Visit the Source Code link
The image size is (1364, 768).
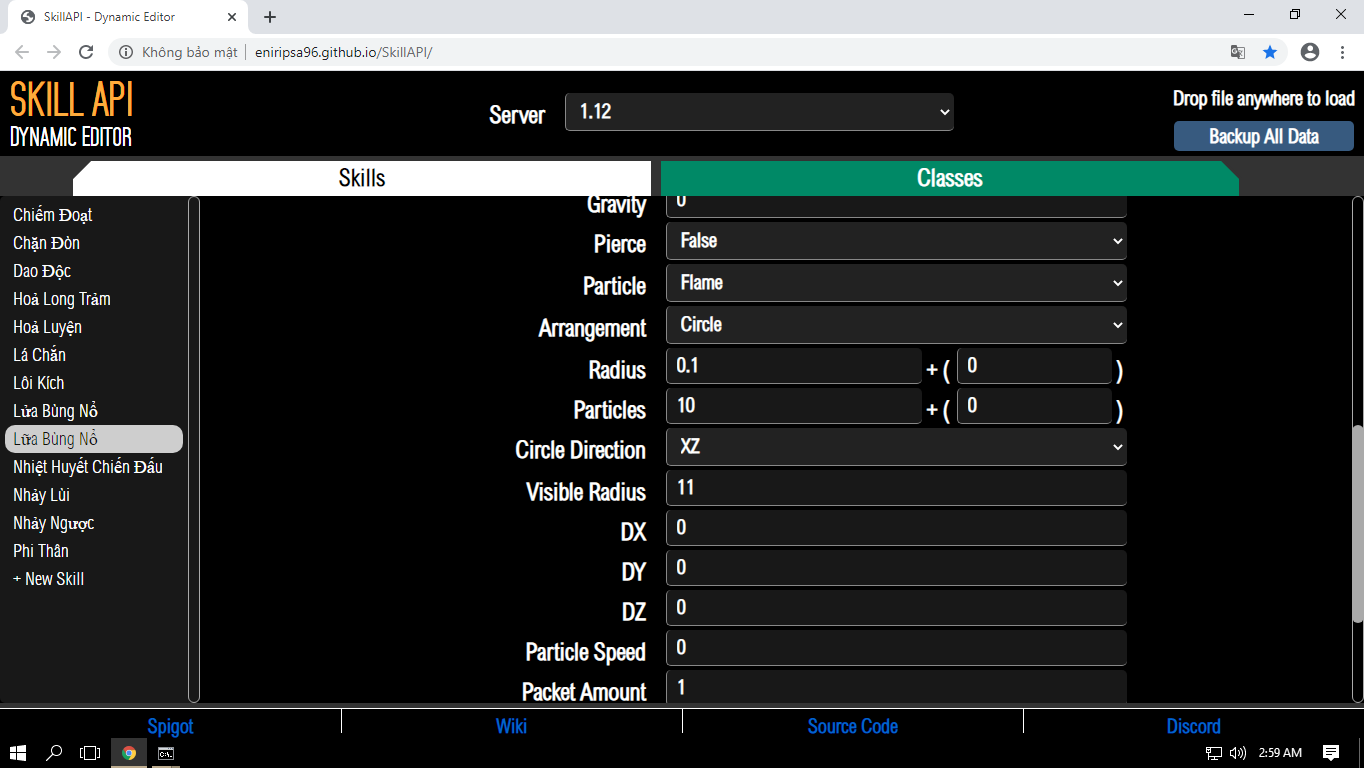[853, 726]
